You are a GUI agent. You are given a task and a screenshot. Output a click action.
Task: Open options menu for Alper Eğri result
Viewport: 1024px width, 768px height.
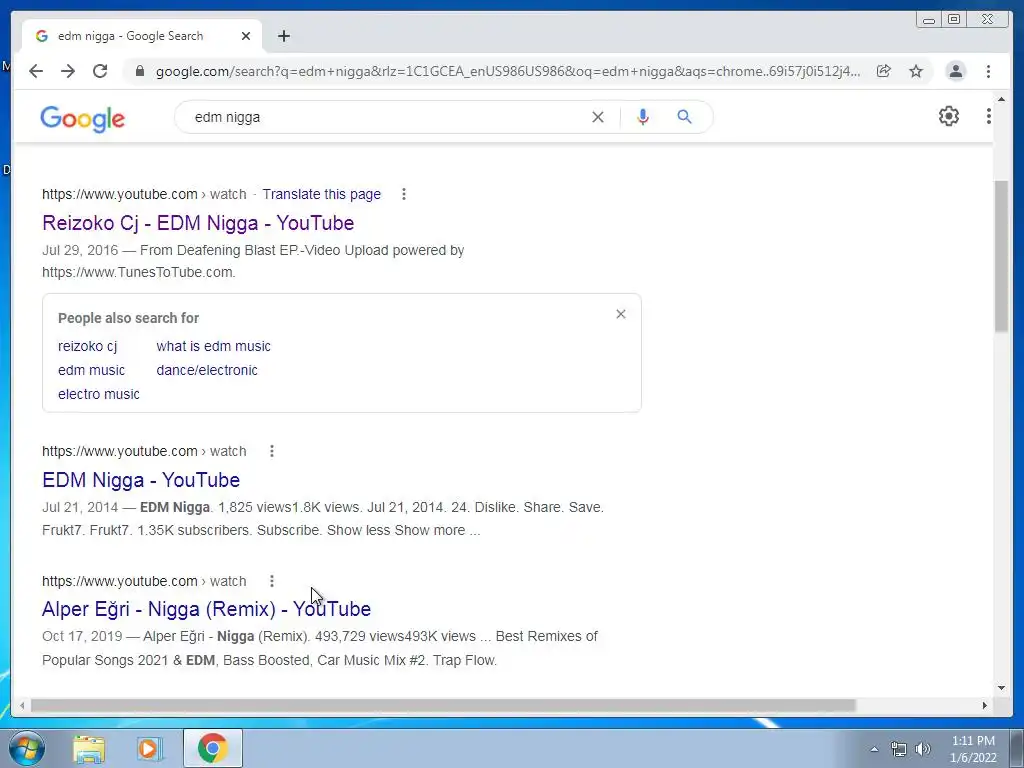(272, 581)
